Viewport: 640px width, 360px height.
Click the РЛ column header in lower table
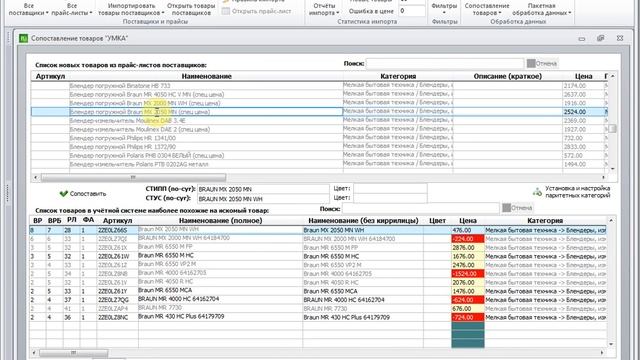point(71,220)
